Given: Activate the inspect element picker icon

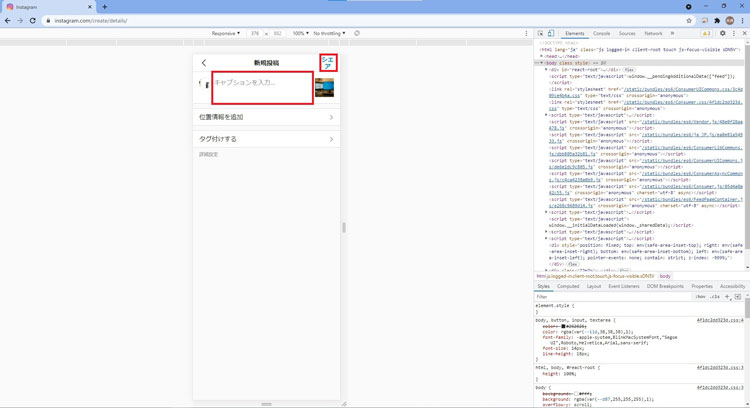Looking at the screenshot, I should 540,33.
